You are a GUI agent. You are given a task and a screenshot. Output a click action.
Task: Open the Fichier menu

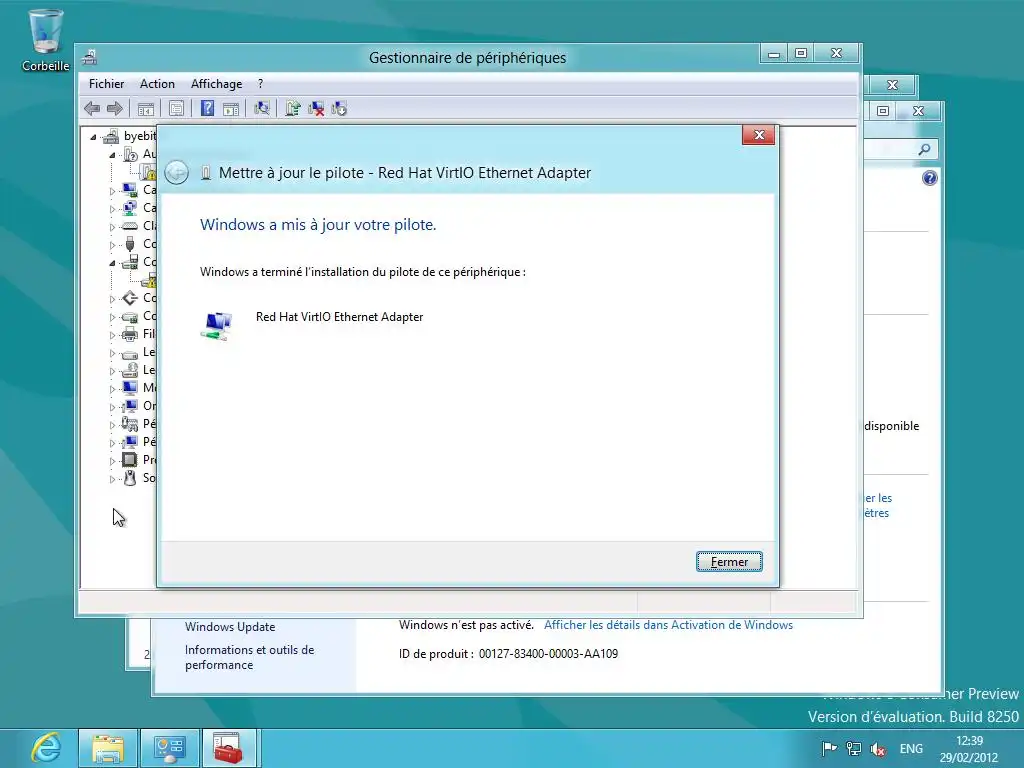[x=106, y=84]
